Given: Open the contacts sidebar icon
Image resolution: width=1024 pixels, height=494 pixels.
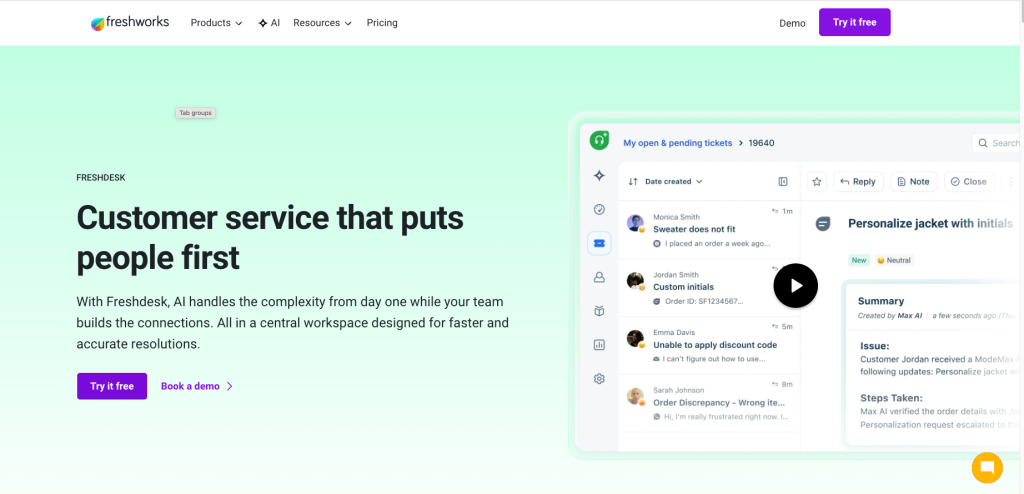Looking at the screenshot, I should 599,277.
